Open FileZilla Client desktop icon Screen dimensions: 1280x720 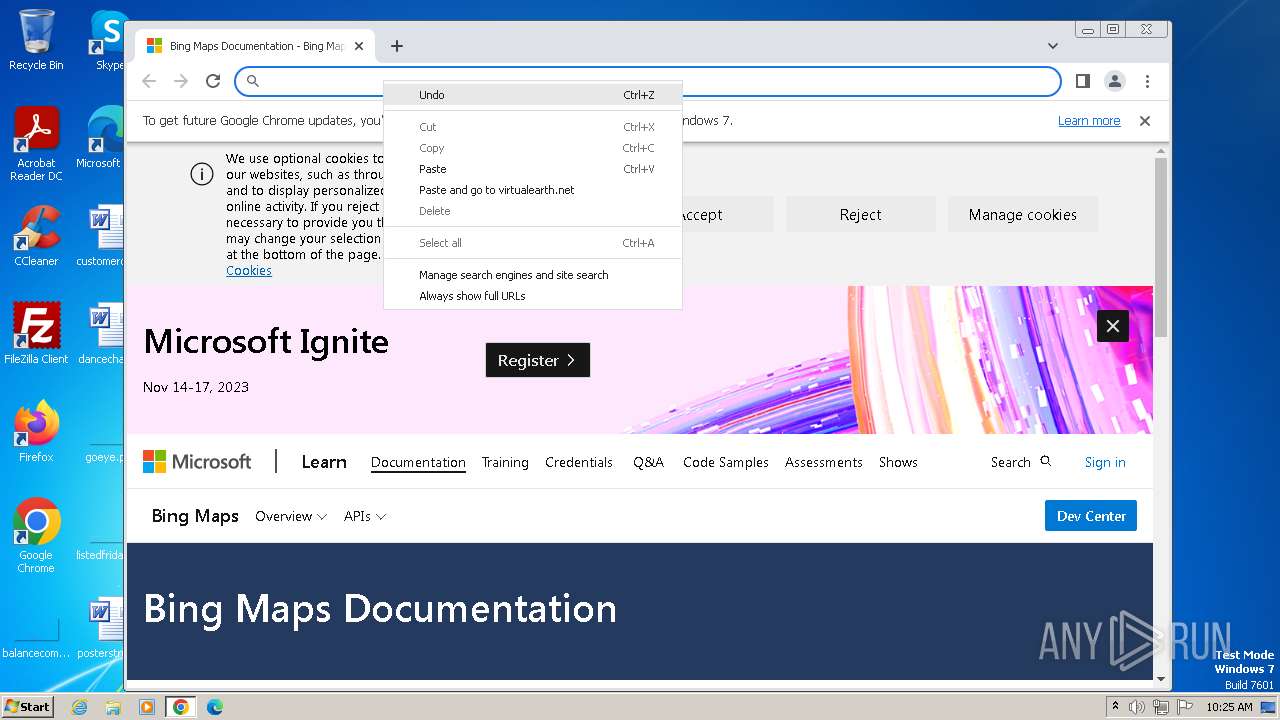click(36, 334)
